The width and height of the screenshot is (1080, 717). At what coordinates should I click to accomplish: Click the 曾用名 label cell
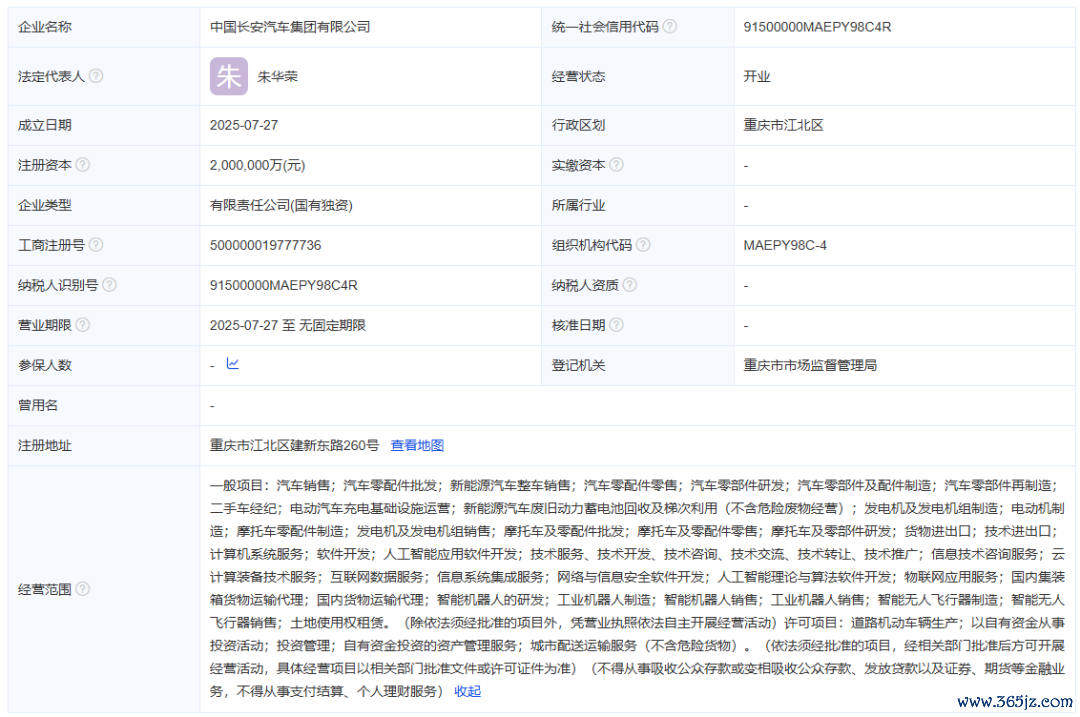pos(104,405)
